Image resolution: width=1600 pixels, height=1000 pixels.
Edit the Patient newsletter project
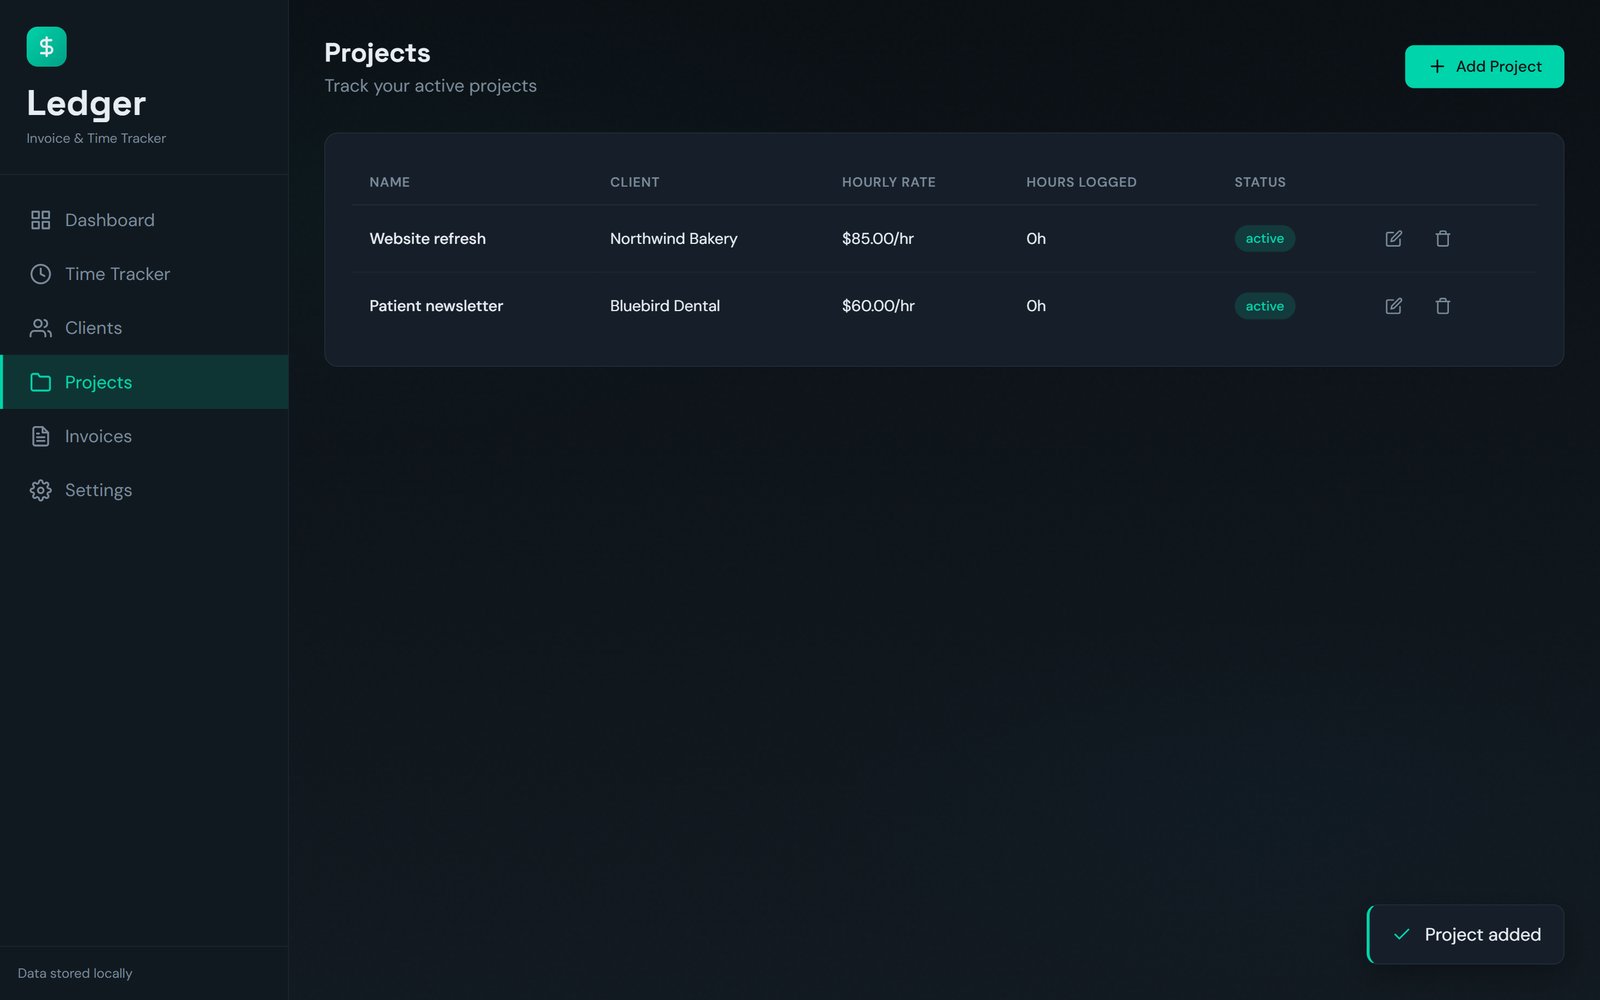(1393, 306)
